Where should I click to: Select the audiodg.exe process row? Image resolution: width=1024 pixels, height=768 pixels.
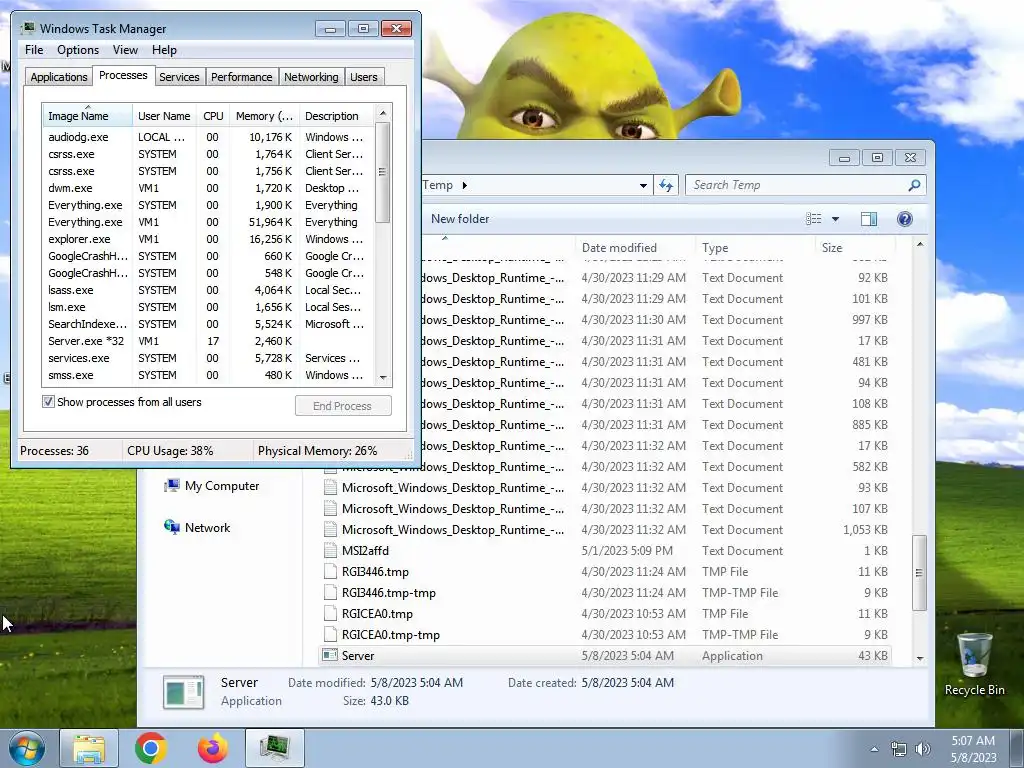pyautogui.click(x=208, y=137)
